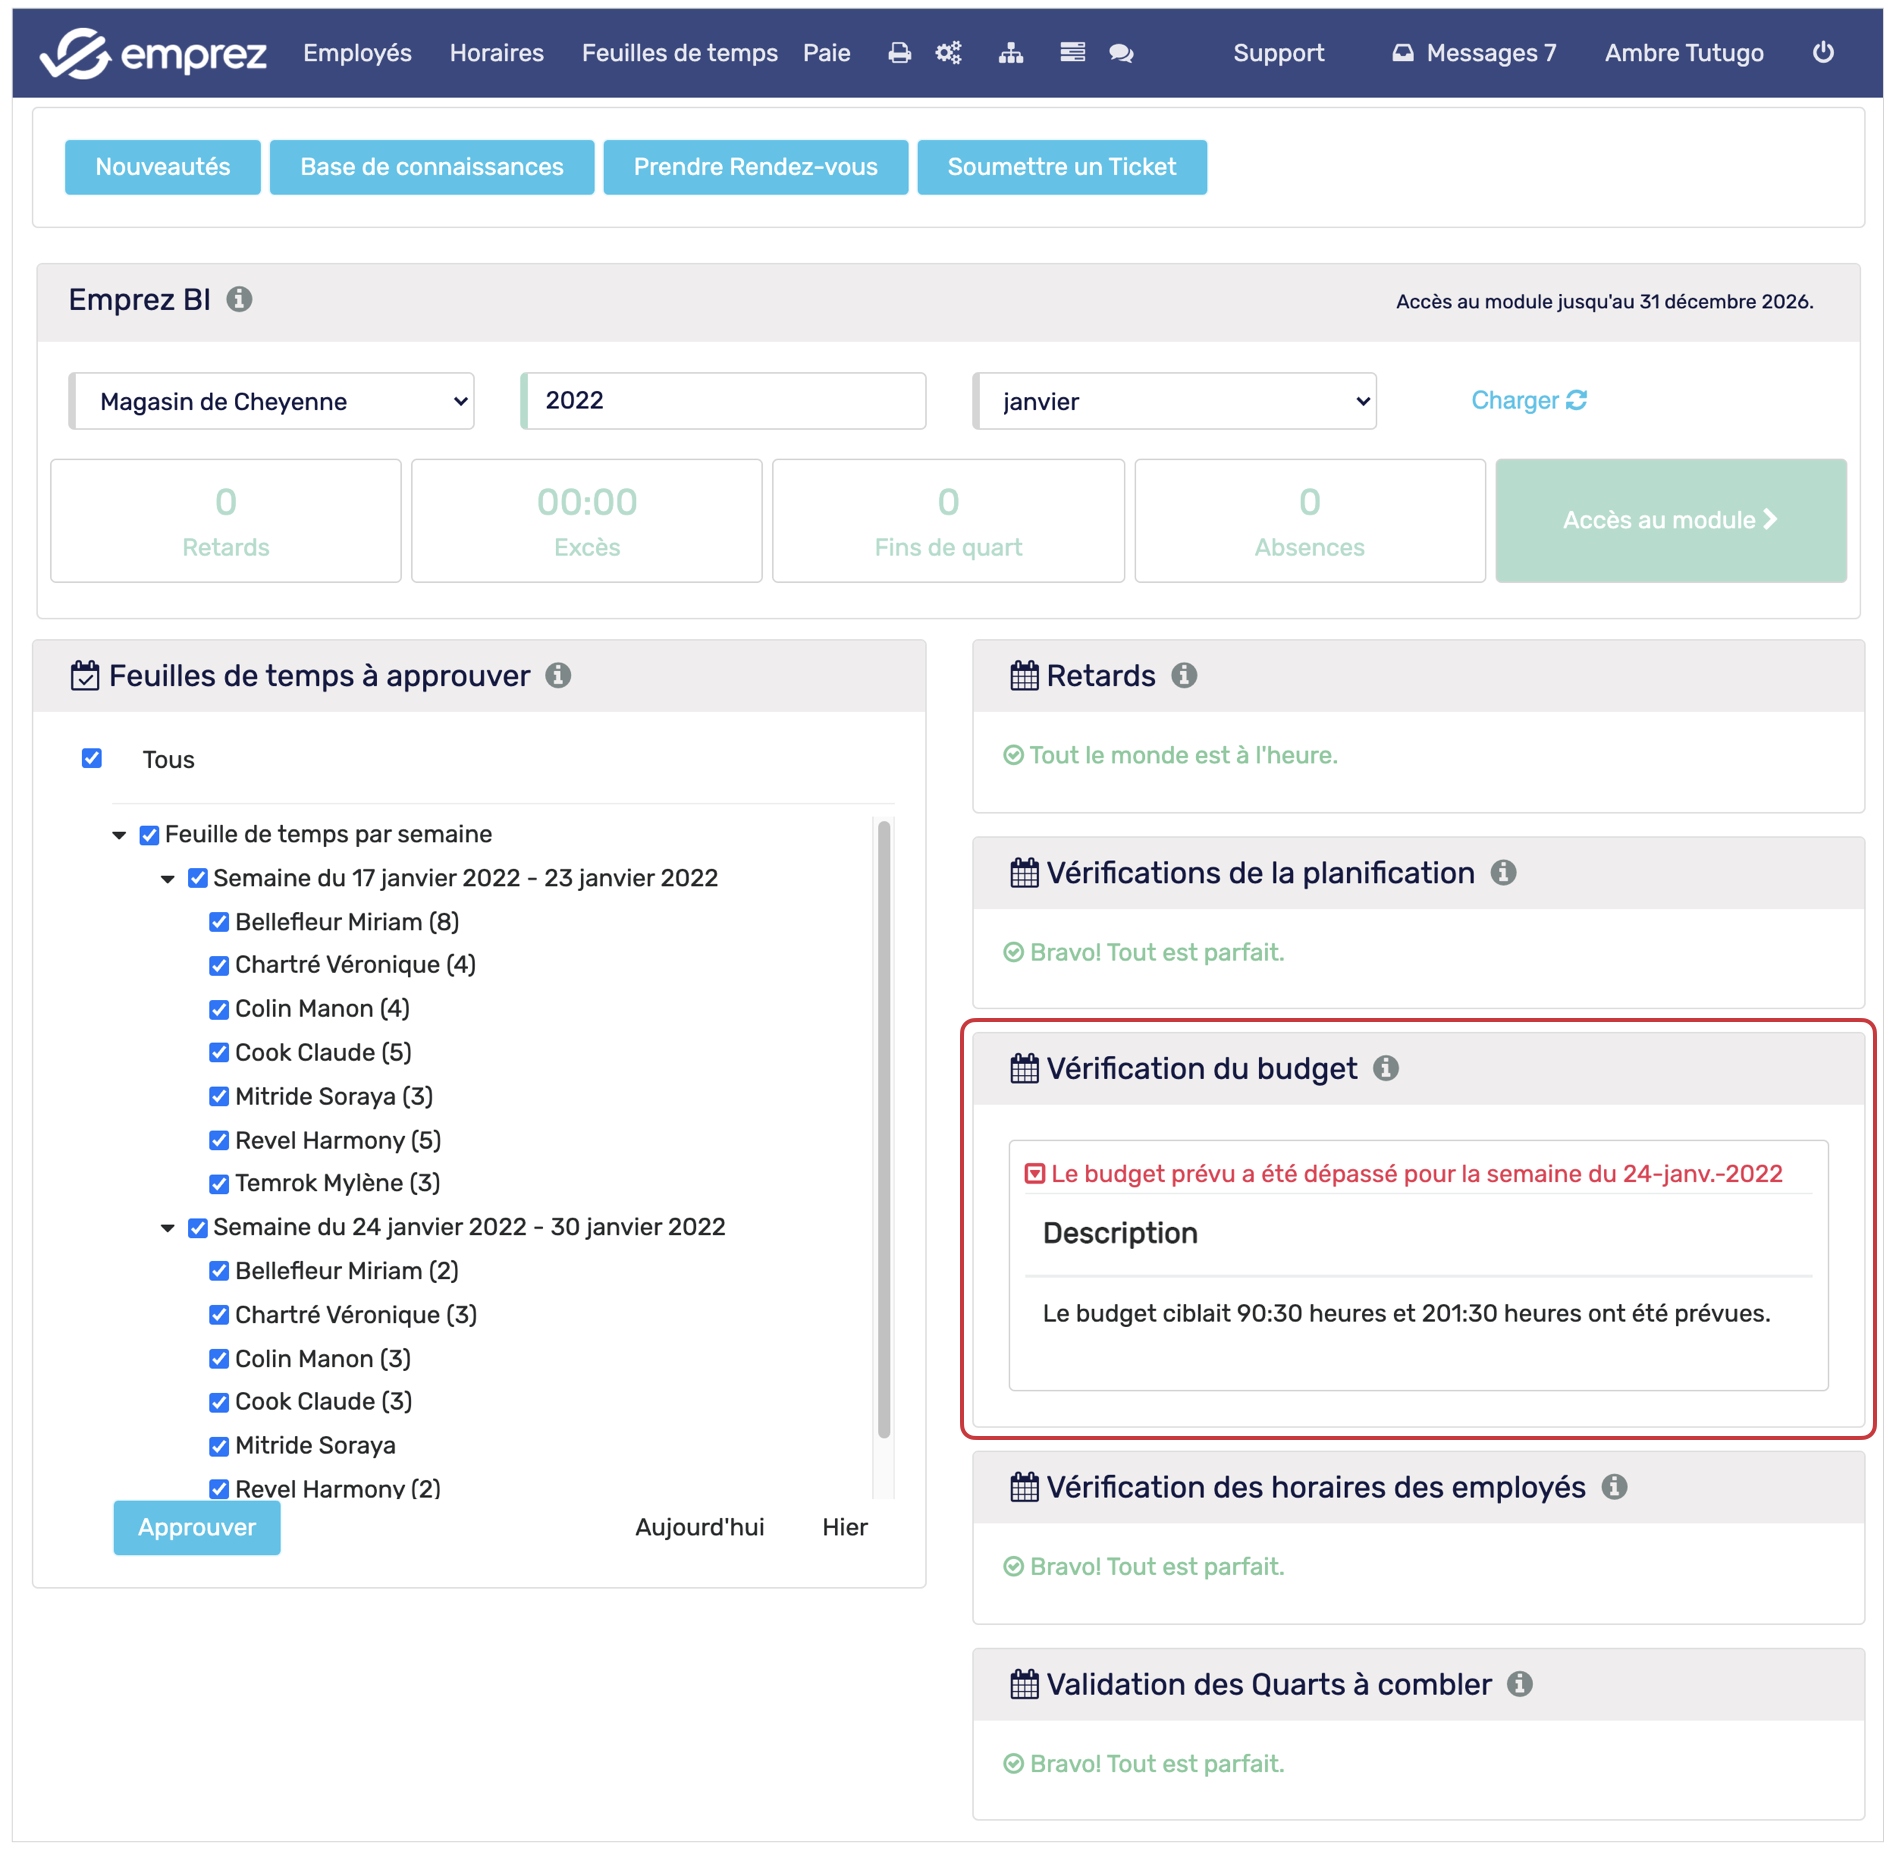Uncheck Semaine du 17 janvier 2022 checkbox
This screenshot has height=1854, width=1898.
pos(198,878)
